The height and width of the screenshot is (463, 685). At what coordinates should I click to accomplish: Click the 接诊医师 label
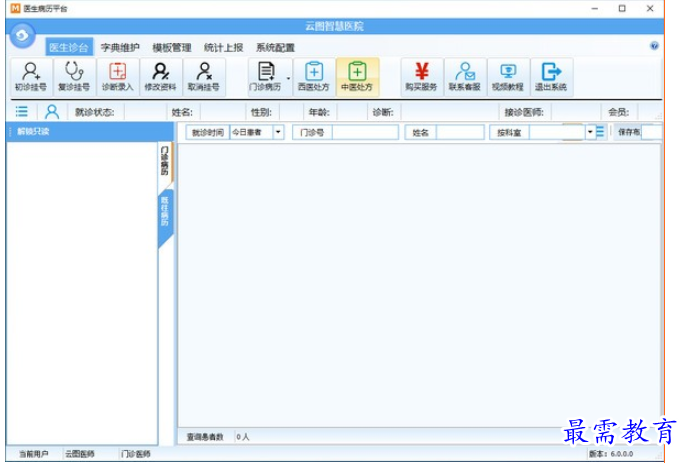[524, 112]
